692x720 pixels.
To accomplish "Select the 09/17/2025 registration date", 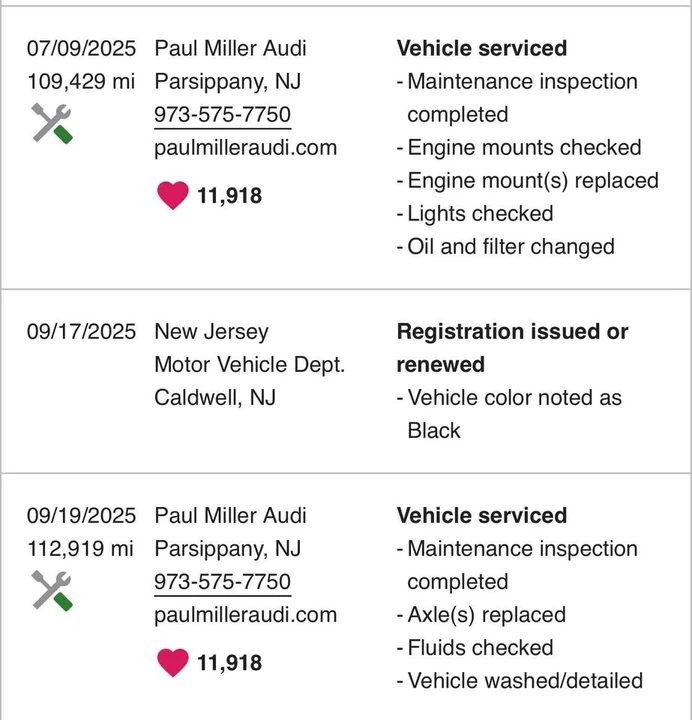I will click(x=81, y=332).
